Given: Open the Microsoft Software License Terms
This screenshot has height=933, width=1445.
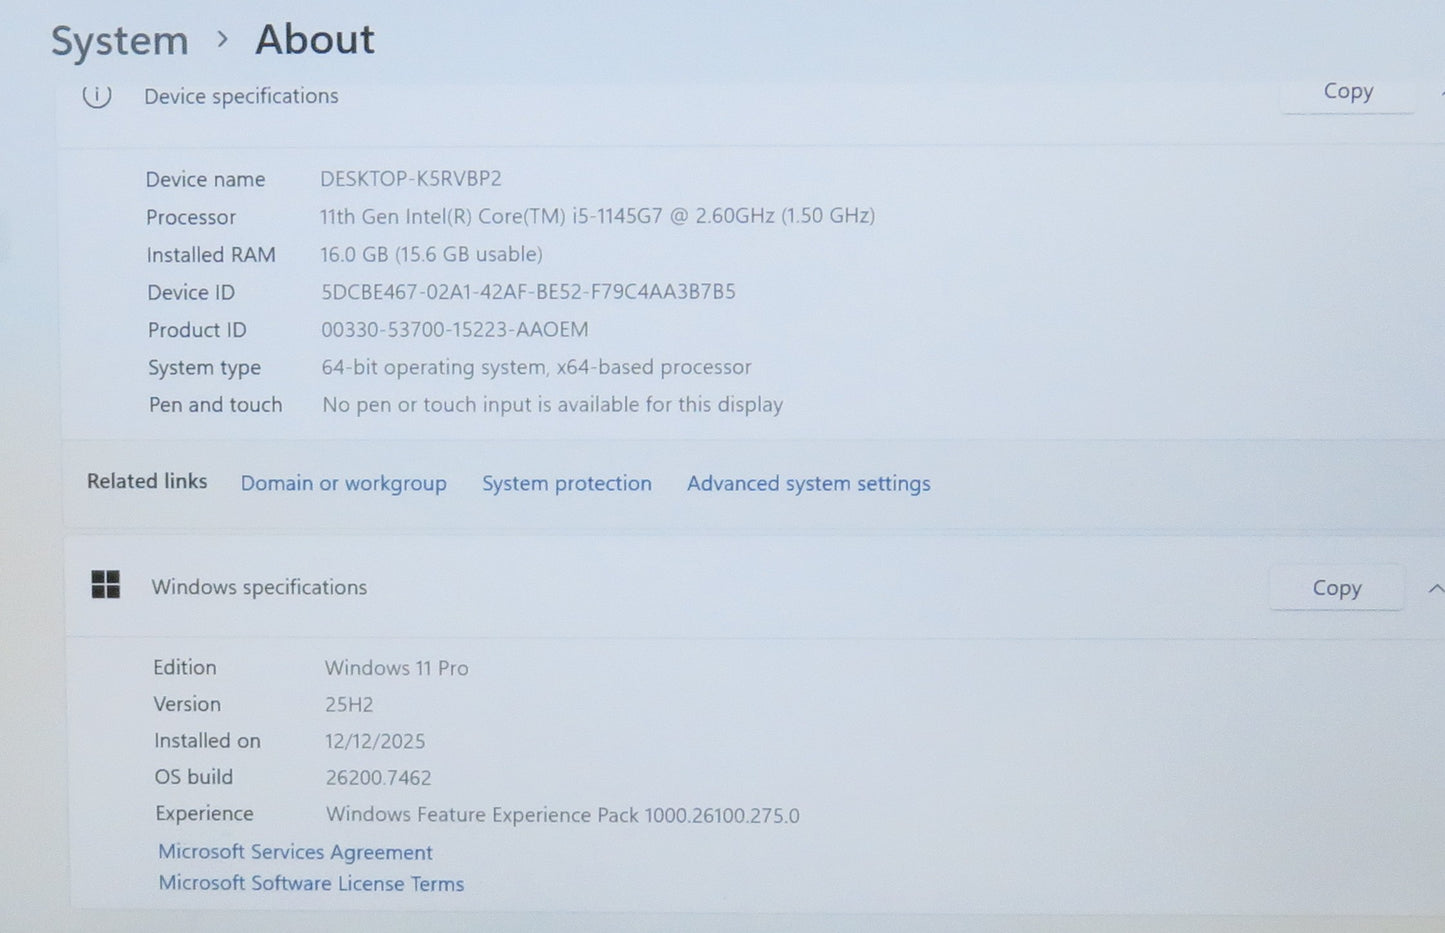Looking at the screenshot, I should 310,884.
